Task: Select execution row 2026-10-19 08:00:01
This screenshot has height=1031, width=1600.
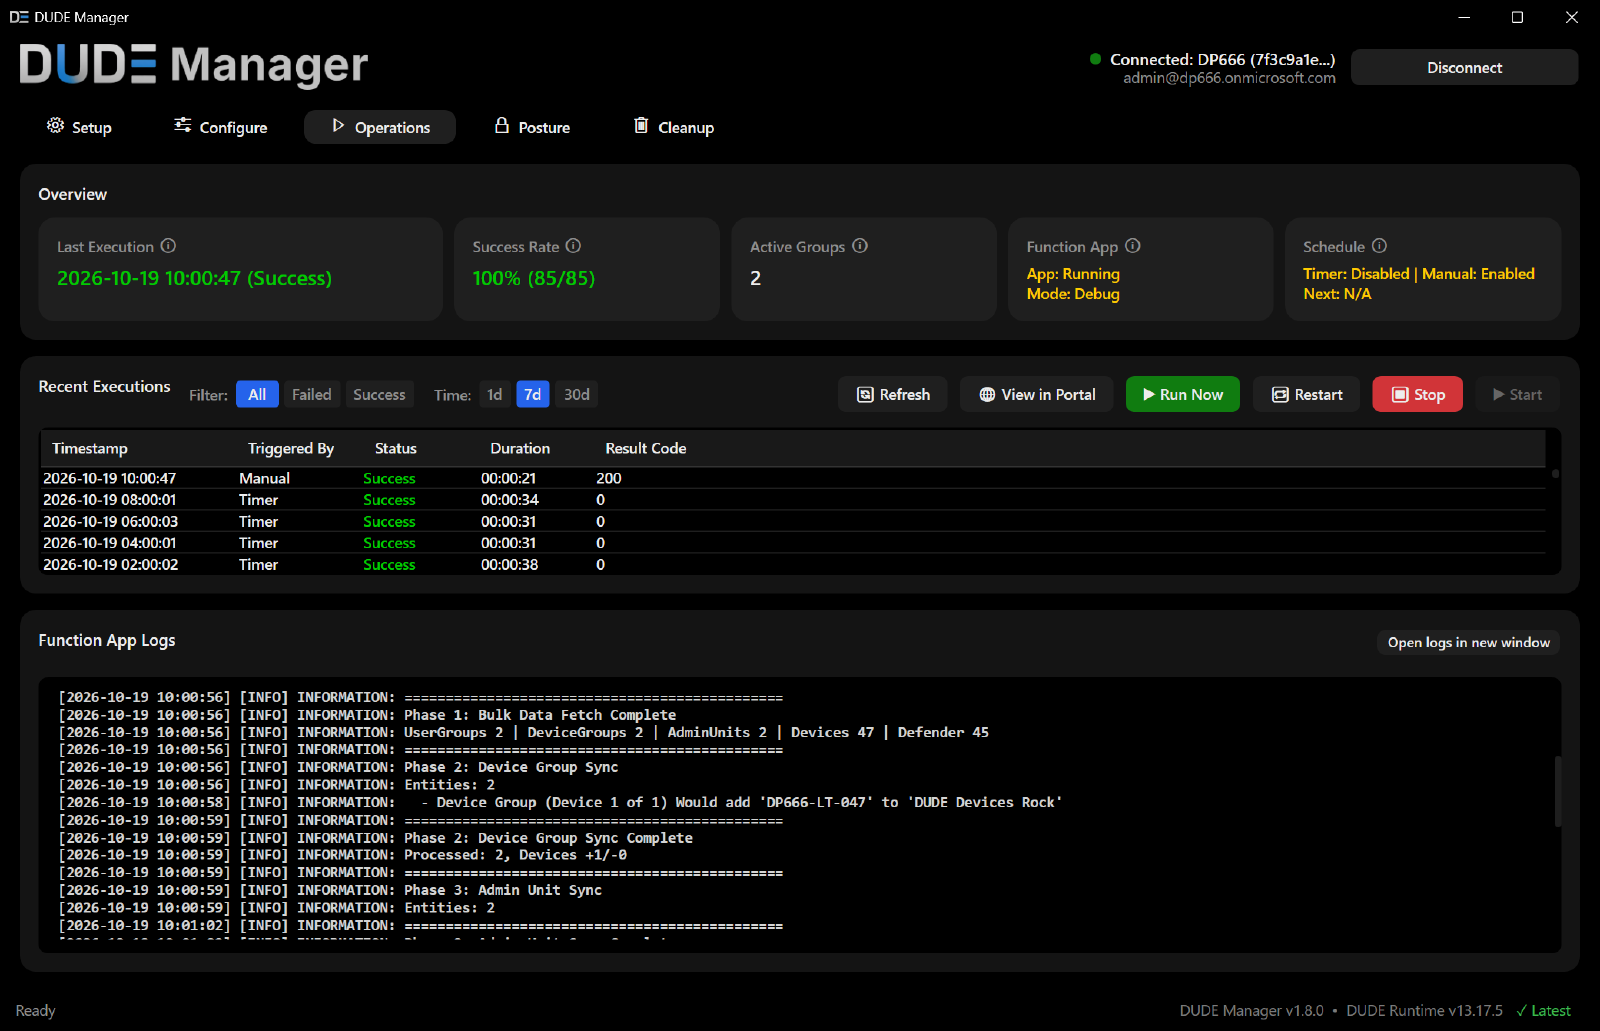Action: [793, 499]
